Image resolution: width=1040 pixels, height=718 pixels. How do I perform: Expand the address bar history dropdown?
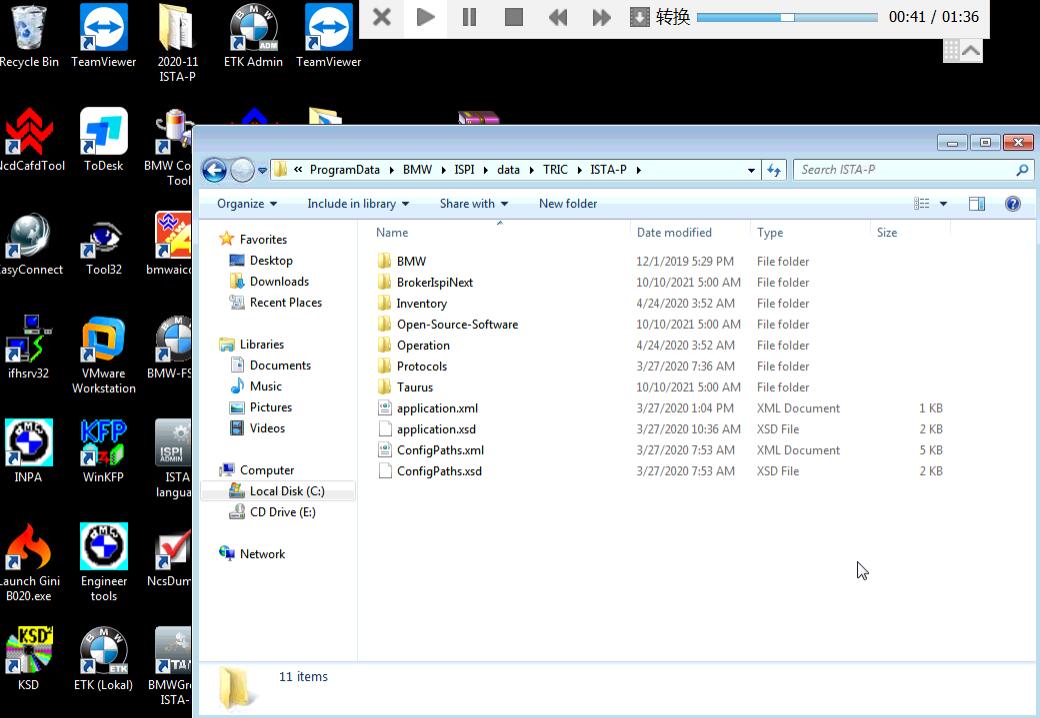pyautogui.click(x=751, y=170)
